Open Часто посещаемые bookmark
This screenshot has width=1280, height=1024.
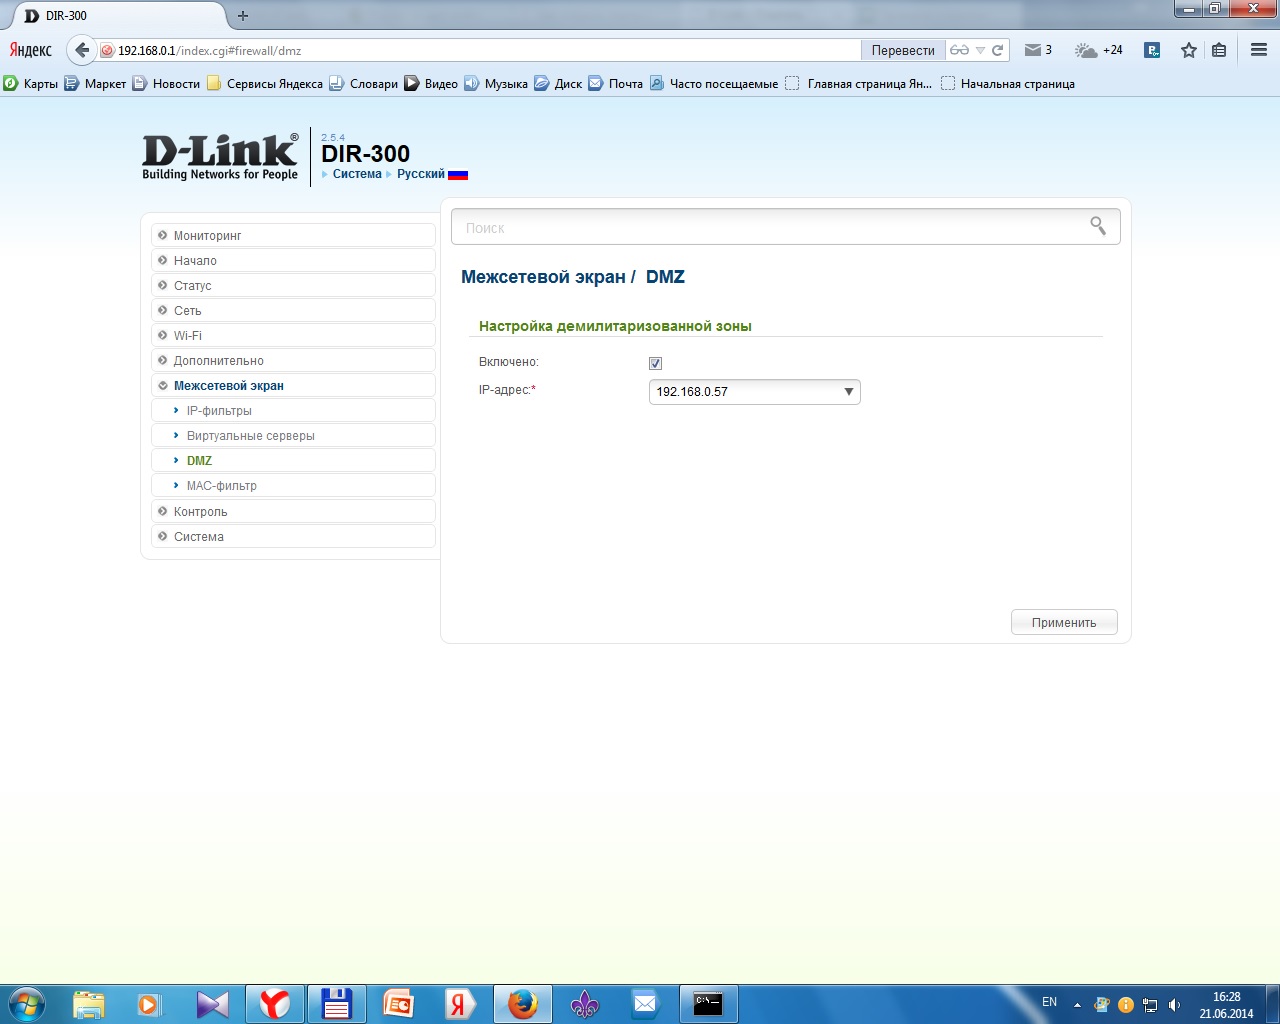(714, 84)
